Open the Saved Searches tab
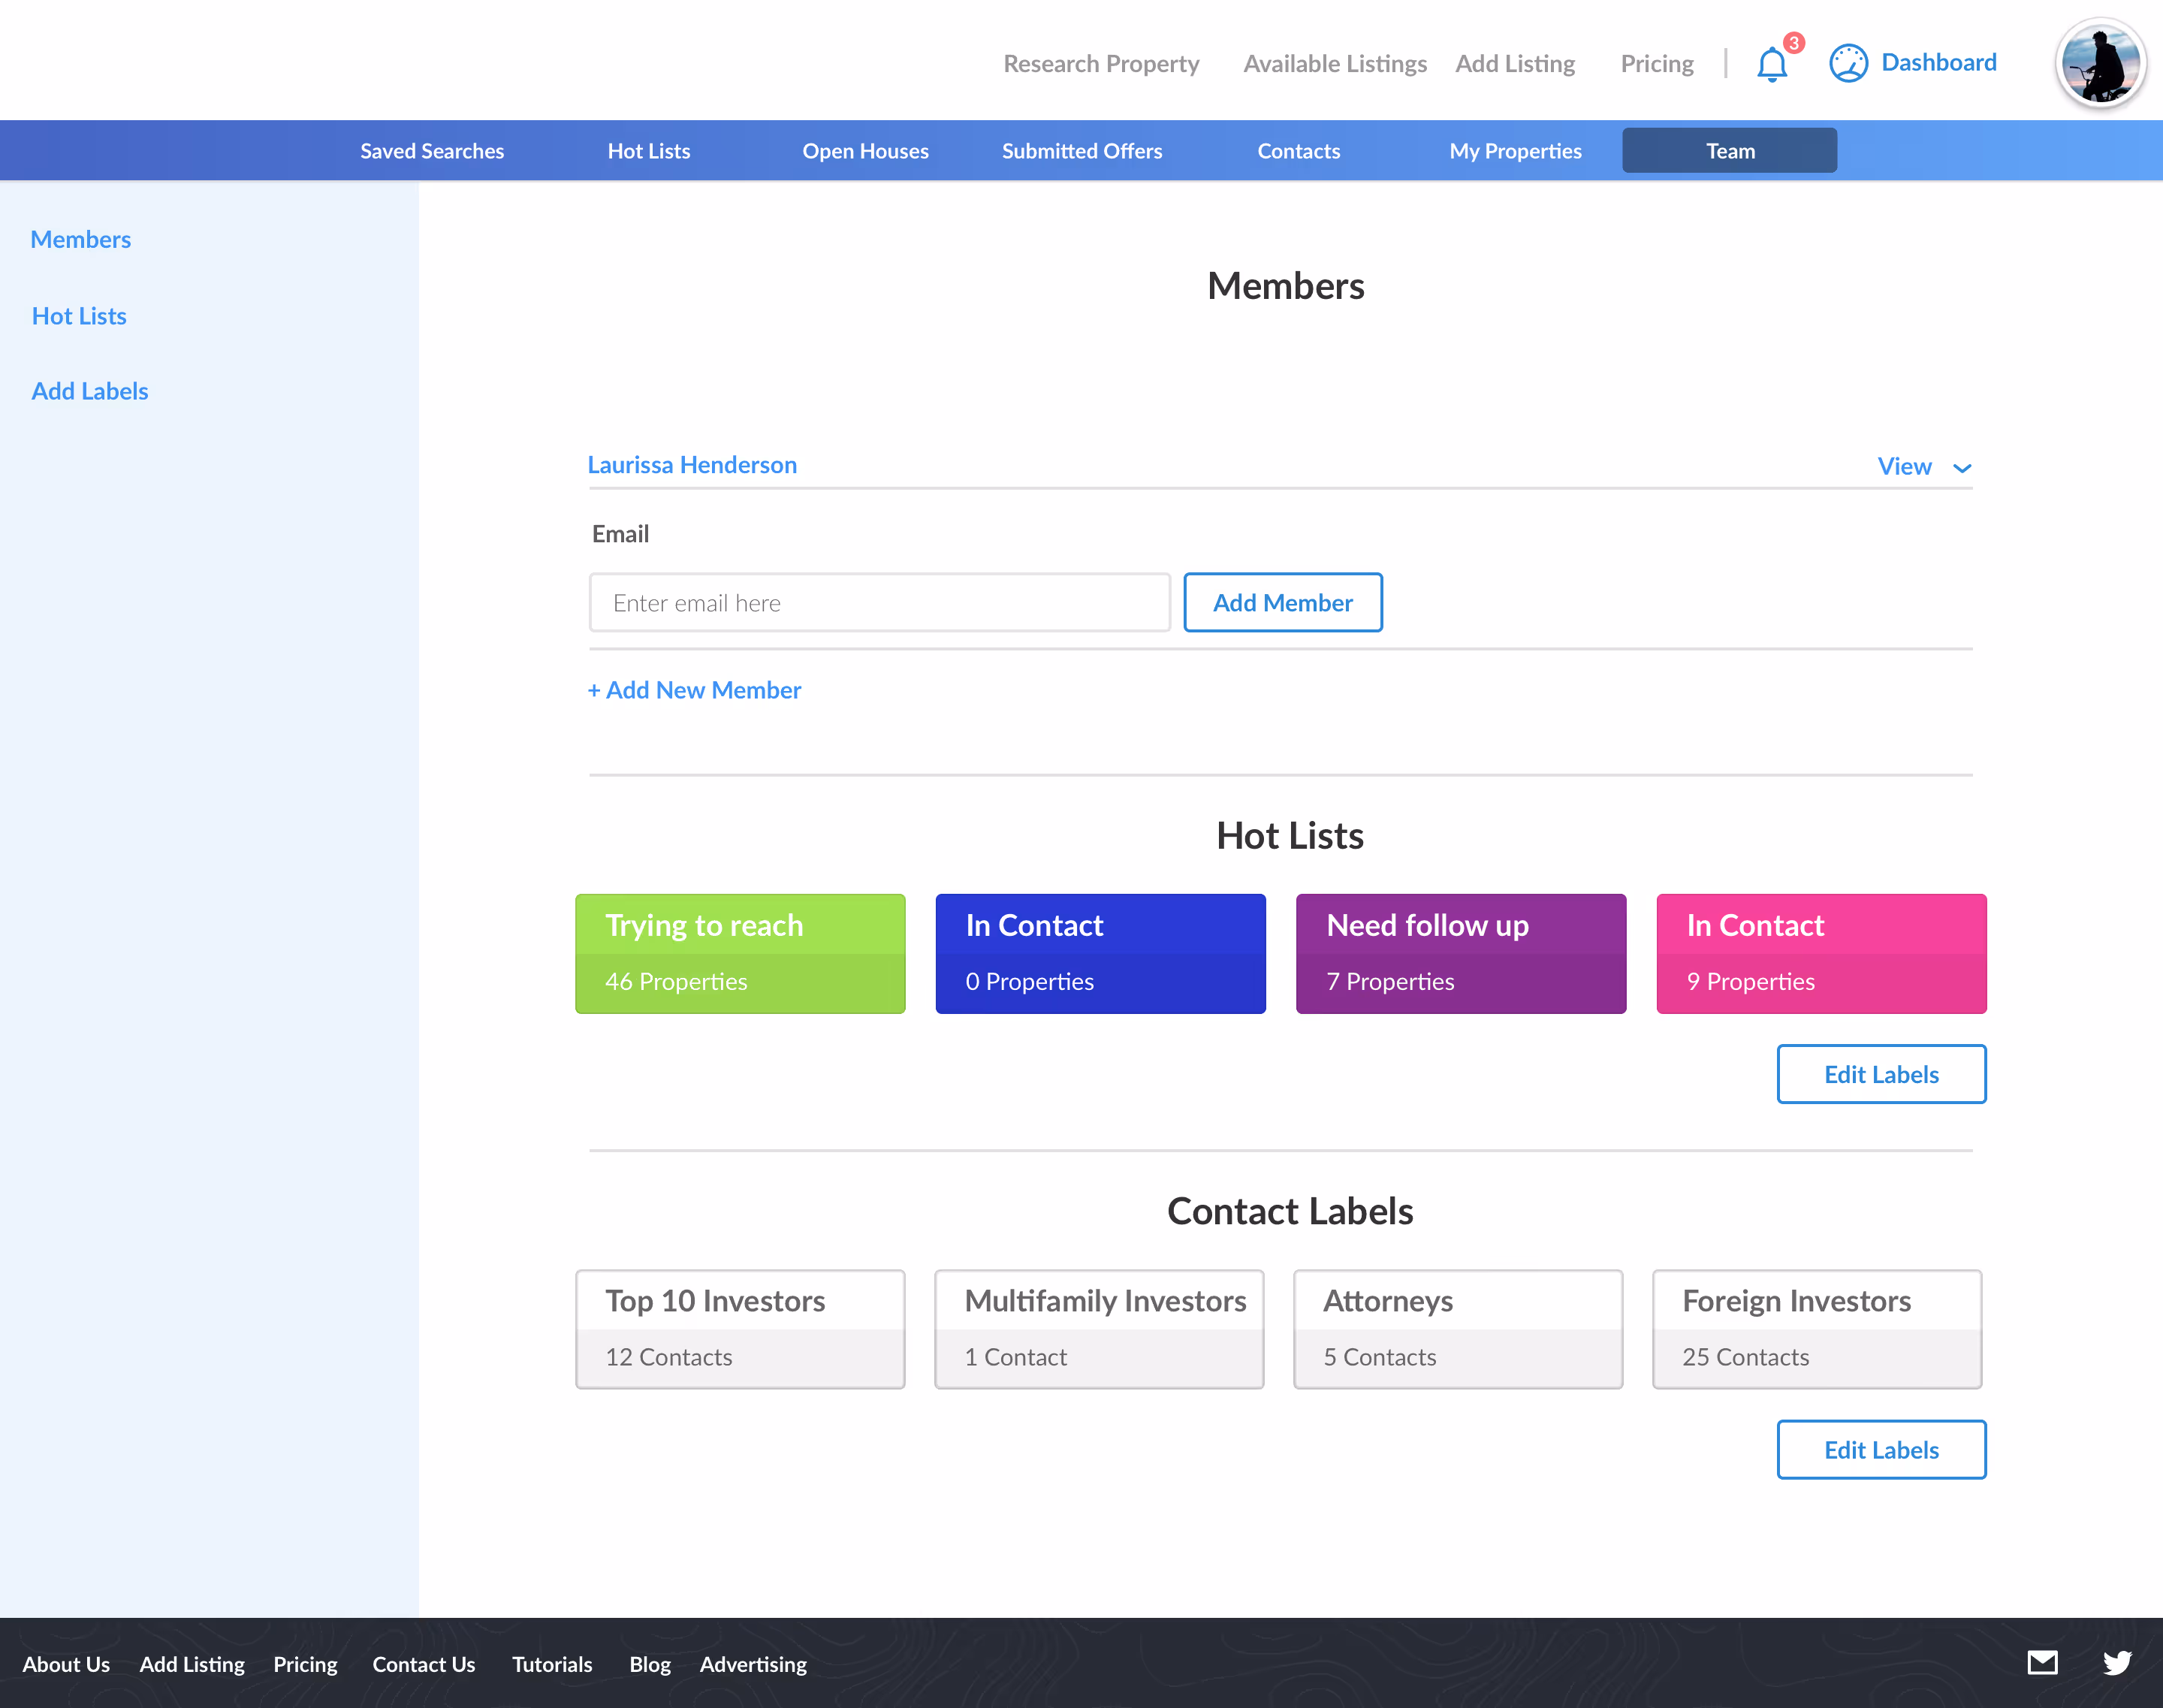The width and height of the screenshot is (2163, 1708). click(x=432, y=151)
